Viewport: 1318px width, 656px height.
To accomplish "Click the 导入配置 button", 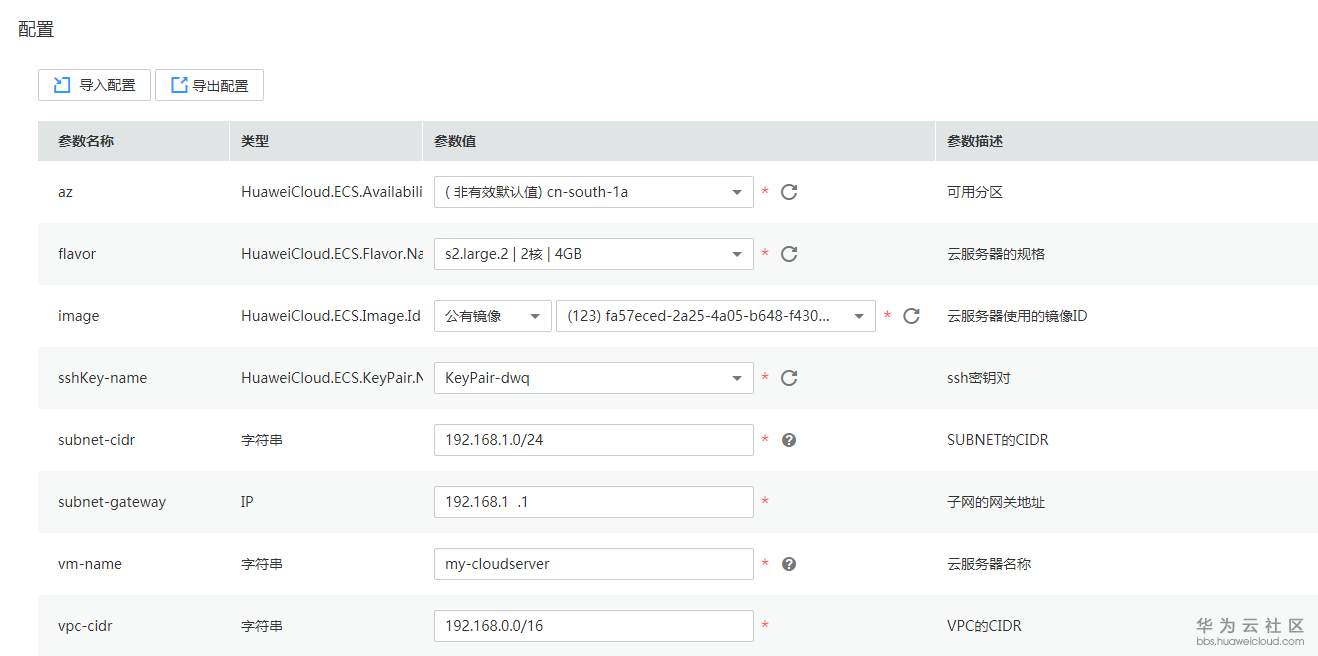I will pyautogui.click(x=94, y=85).
